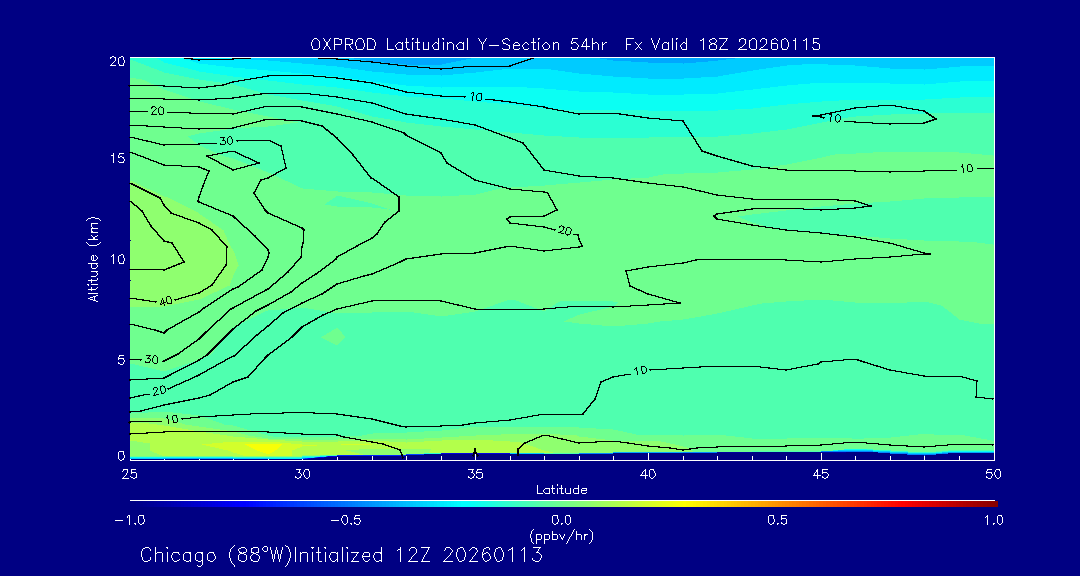Click the altitude tick label 20

pyautogui.click(x=117, y=61)
